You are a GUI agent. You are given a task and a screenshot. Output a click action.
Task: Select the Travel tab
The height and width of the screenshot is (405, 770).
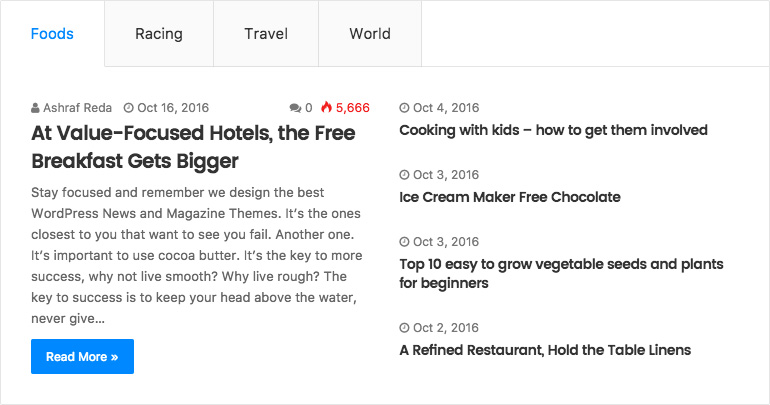[x=266, y=34]
